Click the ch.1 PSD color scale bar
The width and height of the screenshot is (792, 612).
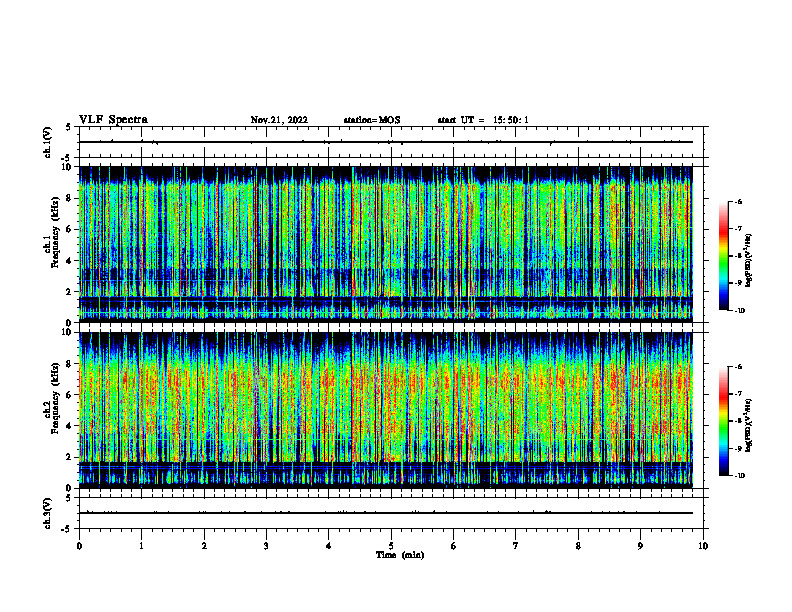click(x=724, y=256)
